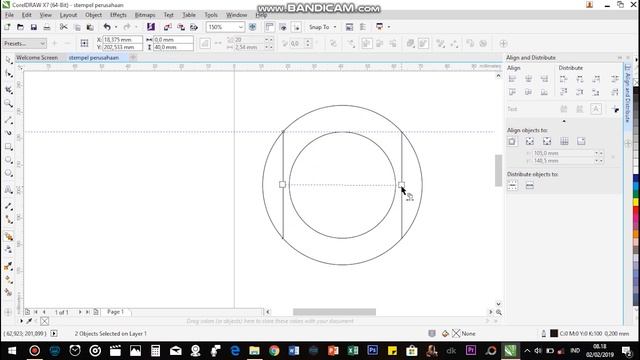Select the Zoom magnifier tool
The height and width of the screenshot is (360, 640).
[x=9, y=104]
